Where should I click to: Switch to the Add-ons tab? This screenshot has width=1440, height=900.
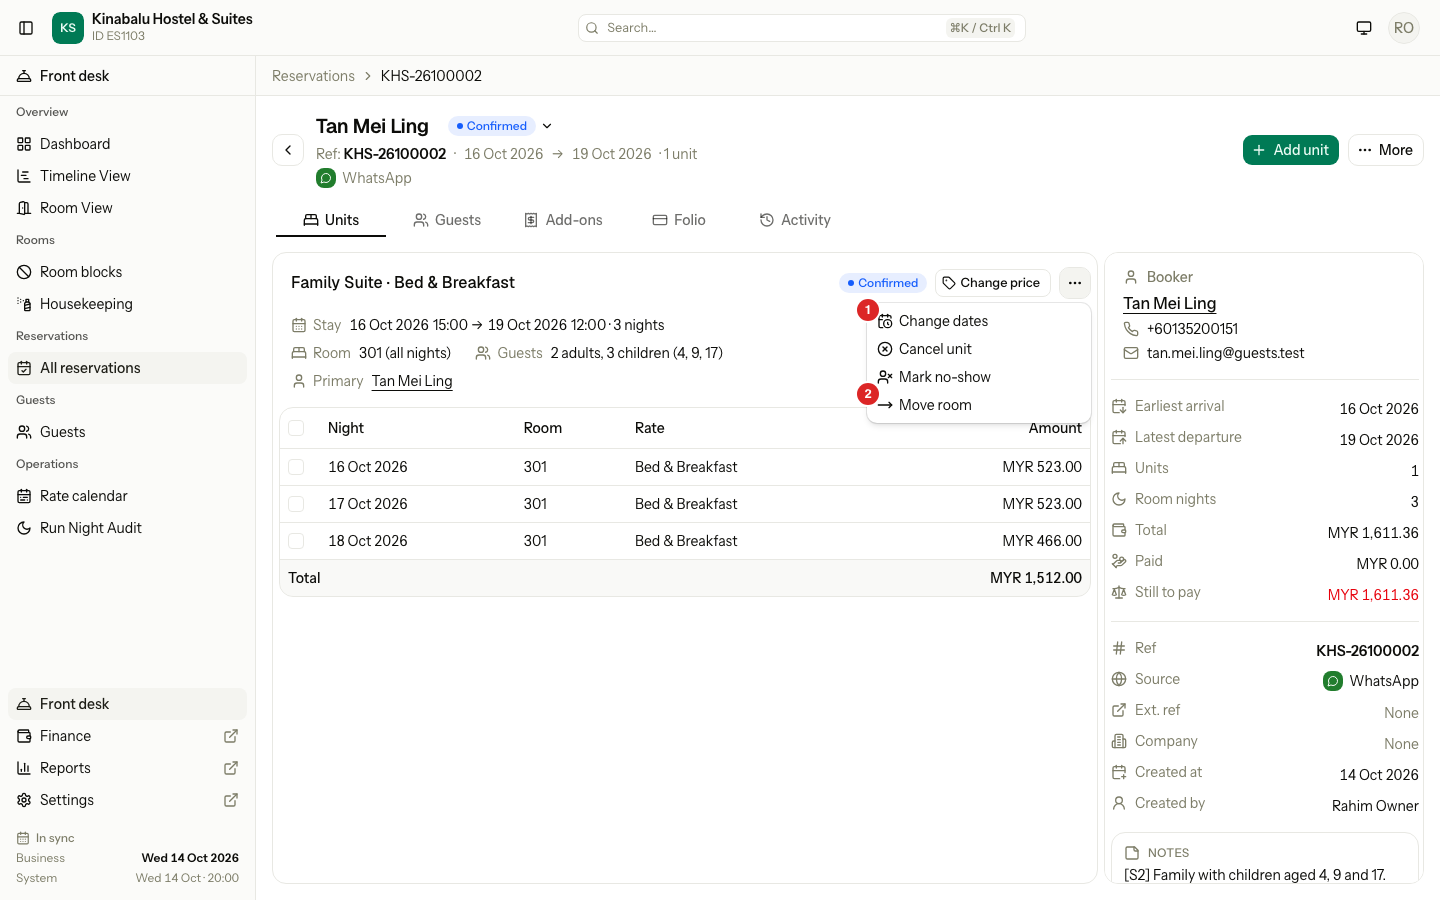563,220
